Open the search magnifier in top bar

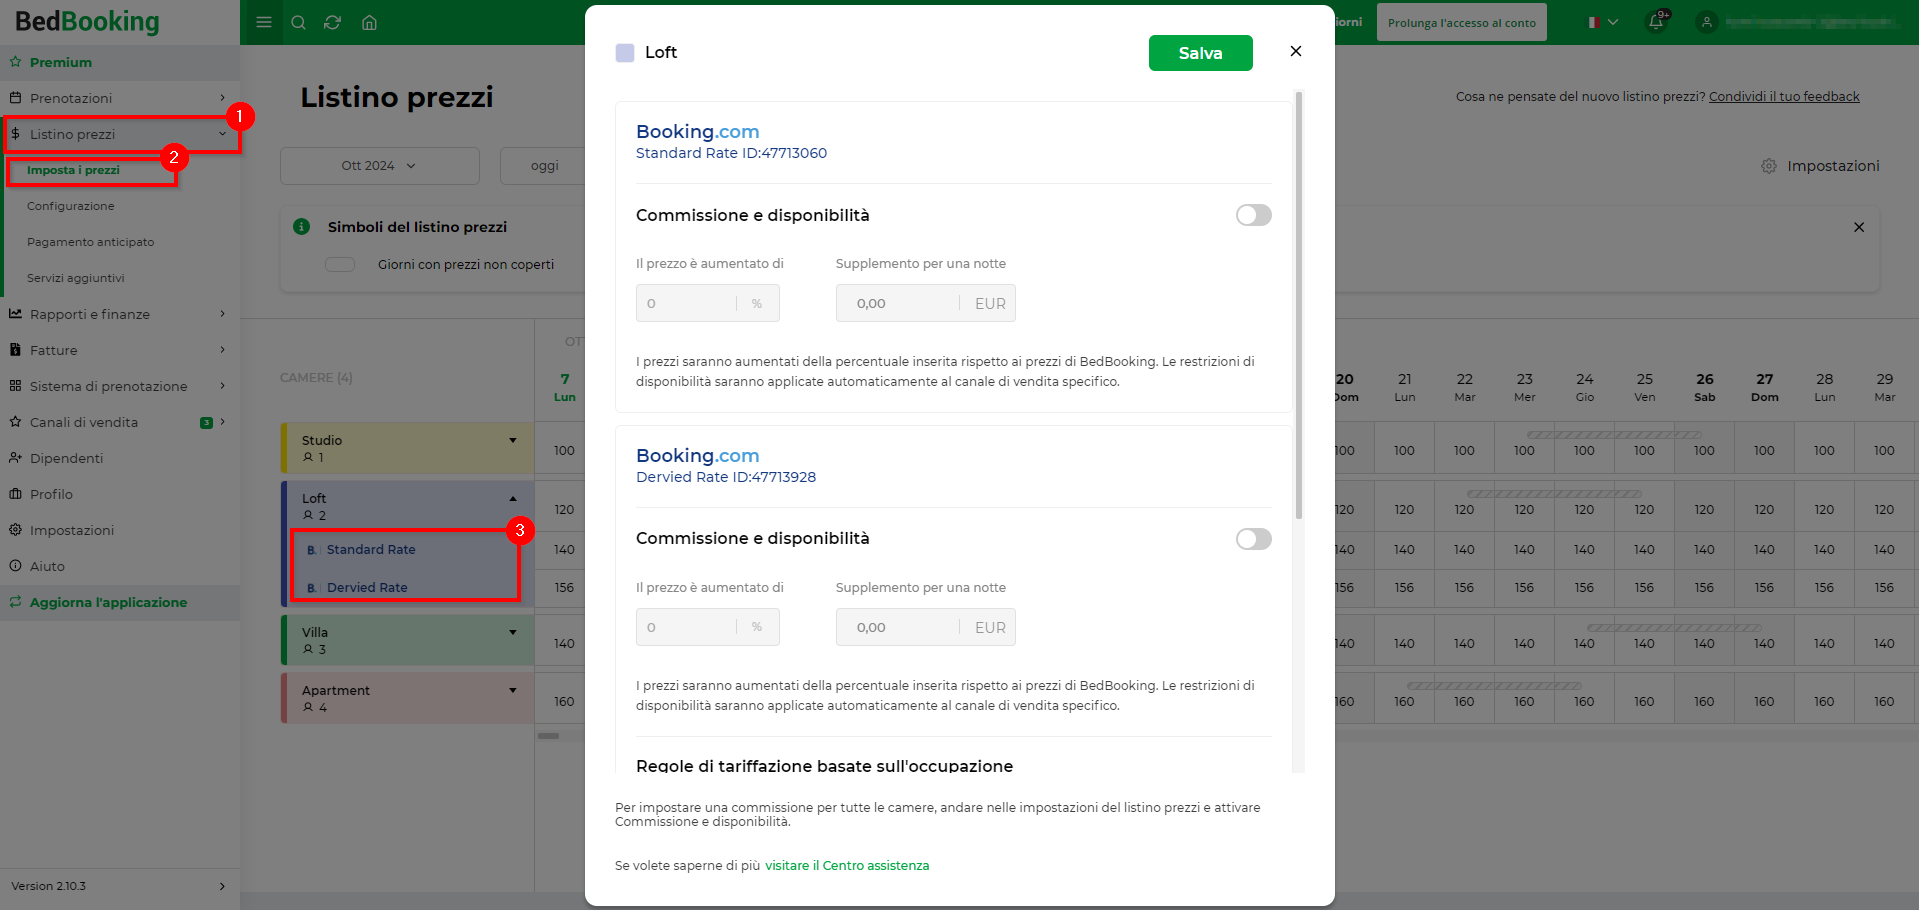tap(298, 22)
